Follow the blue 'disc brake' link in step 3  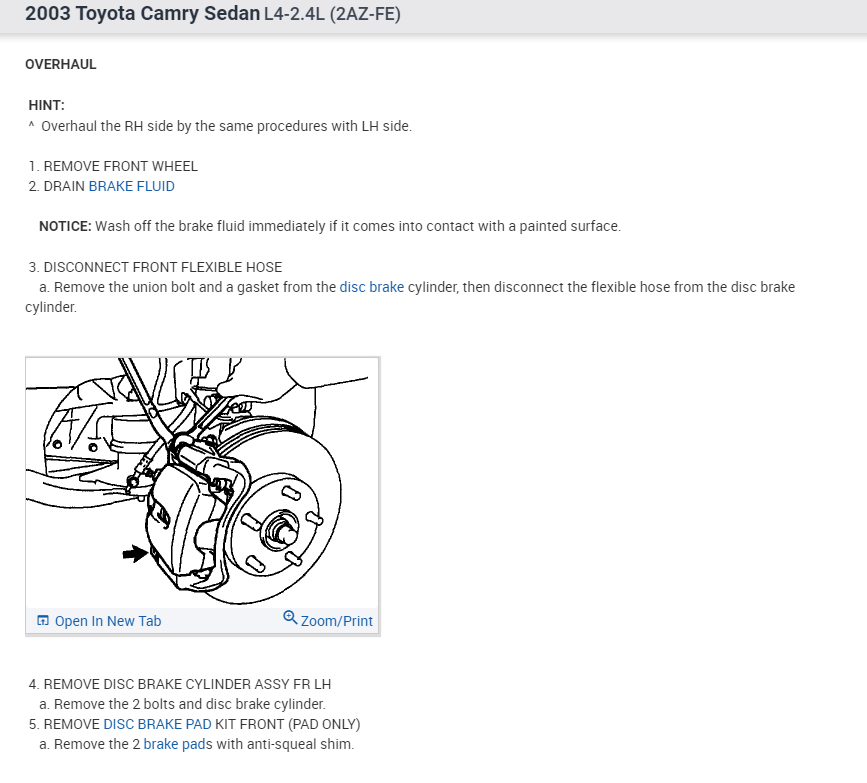click(x=372, y=287)
